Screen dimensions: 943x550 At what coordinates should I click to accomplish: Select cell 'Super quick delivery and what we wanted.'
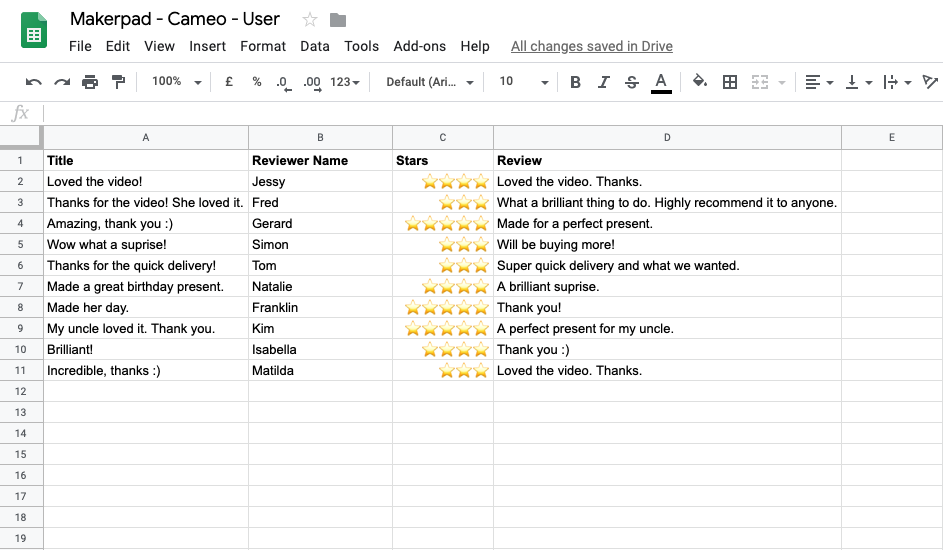667,266
